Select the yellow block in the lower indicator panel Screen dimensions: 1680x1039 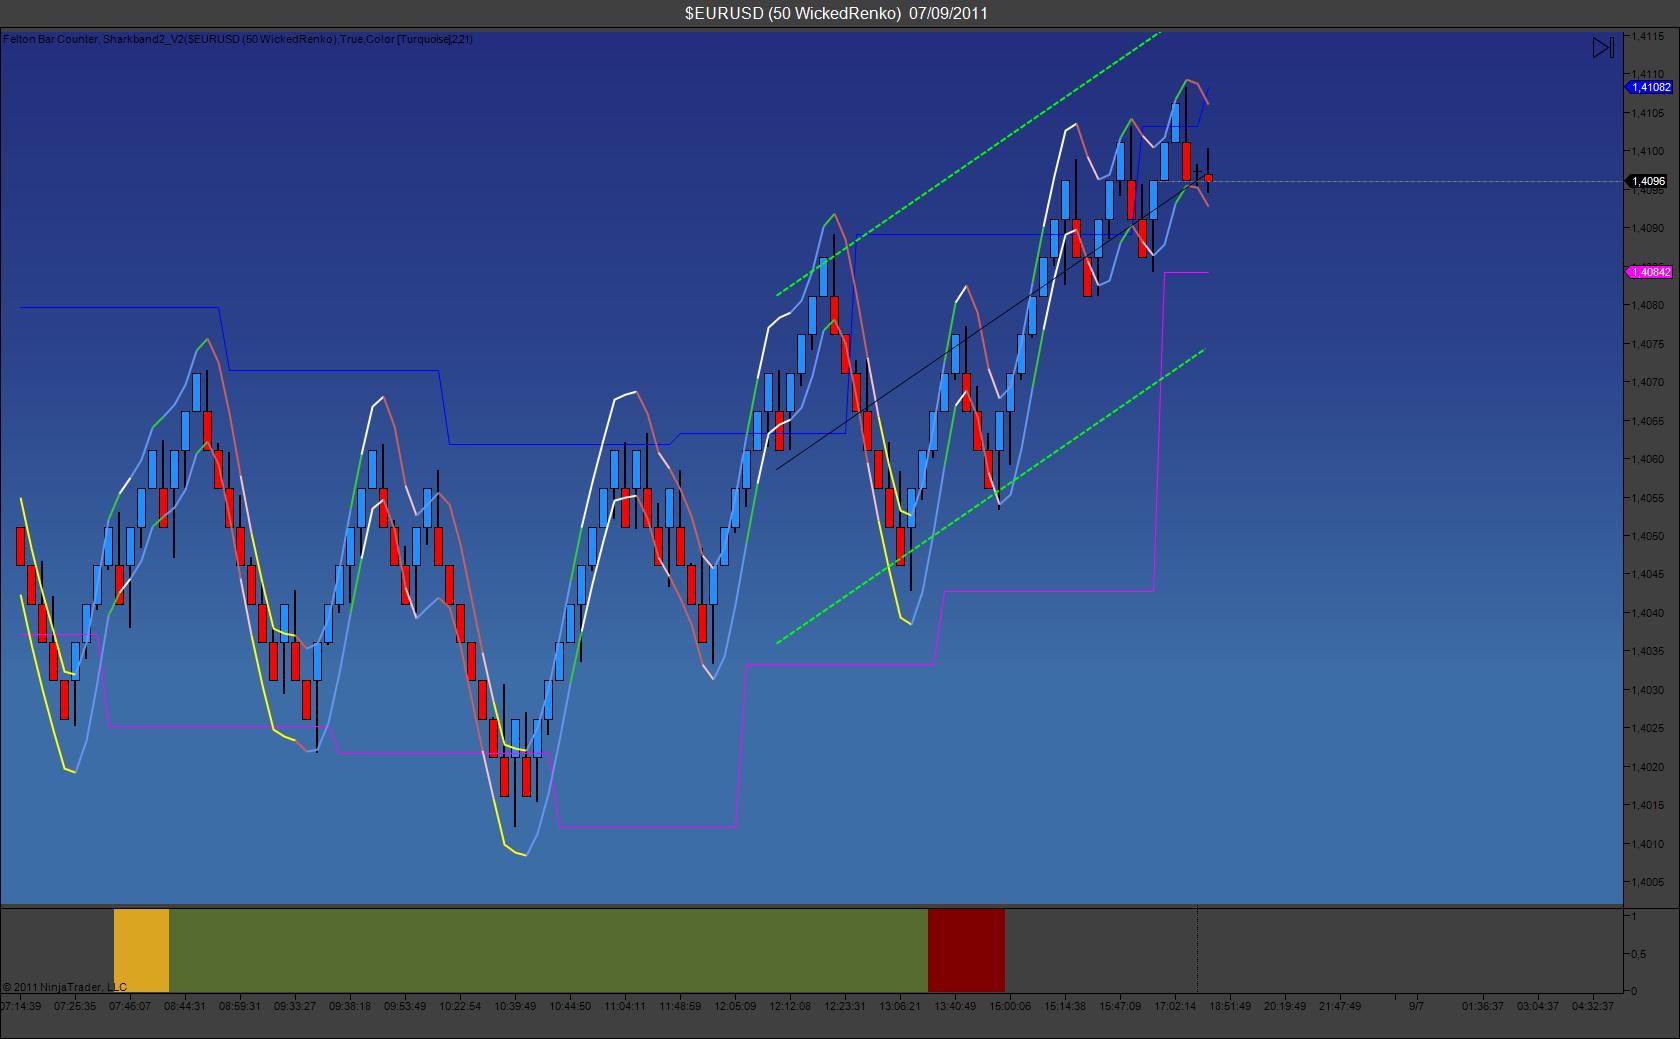pyautogui.click(x=141, y=950)
